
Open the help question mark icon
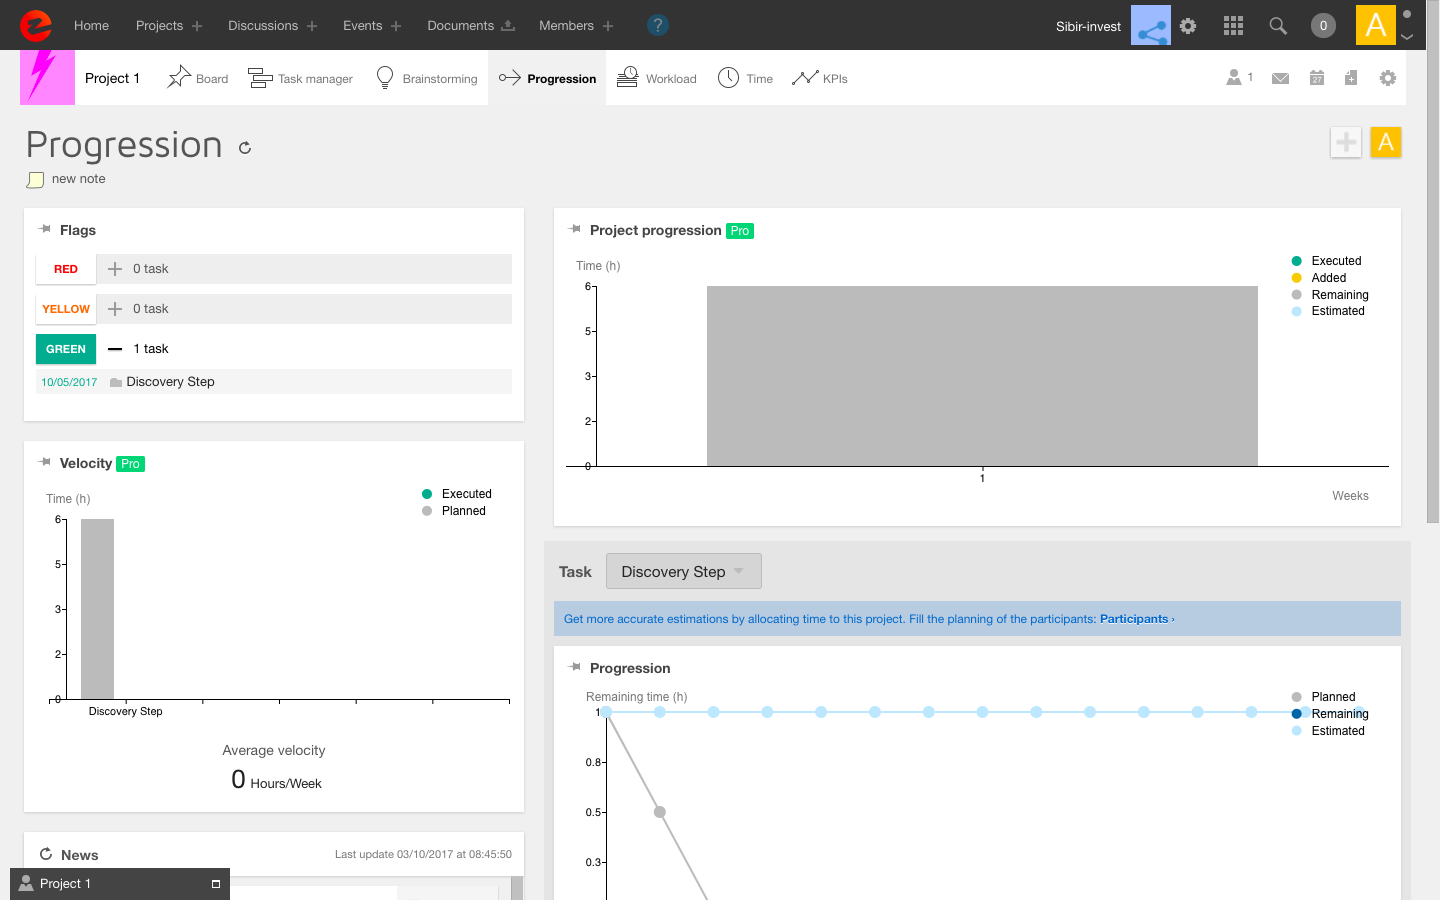(x=657, y=26)
